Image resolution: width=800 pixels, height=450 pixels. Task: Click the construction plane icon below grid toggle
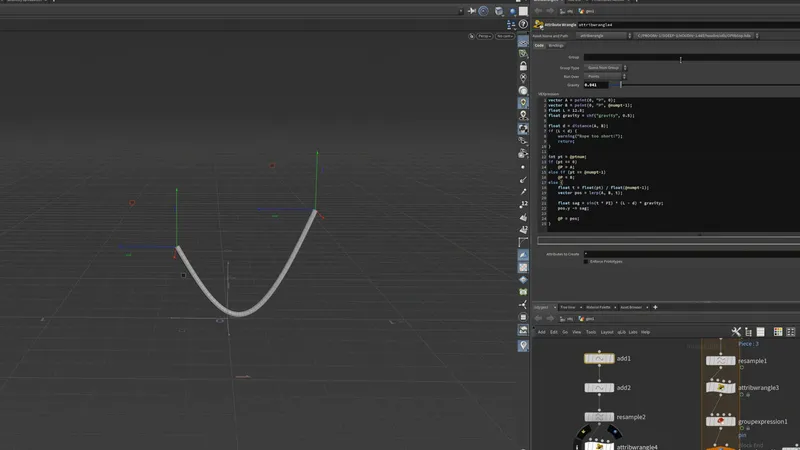(523, 54)
